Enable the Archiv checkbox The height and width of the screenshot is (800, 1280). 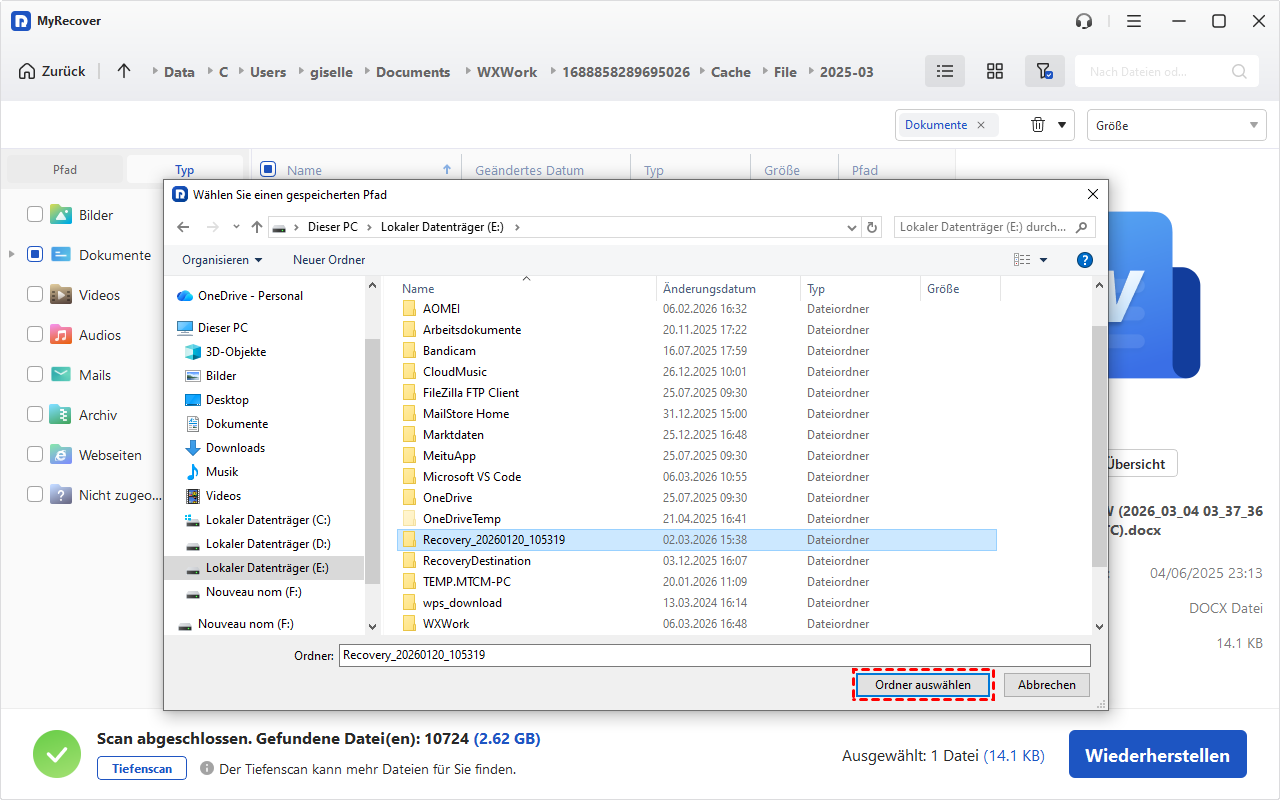tap(35, 414)
